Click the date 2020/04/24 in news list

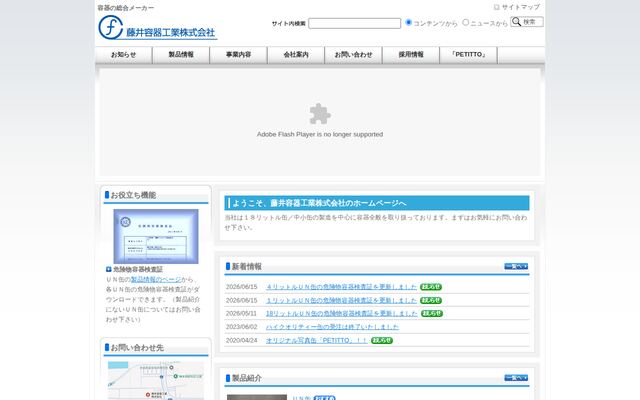(241, 340)
